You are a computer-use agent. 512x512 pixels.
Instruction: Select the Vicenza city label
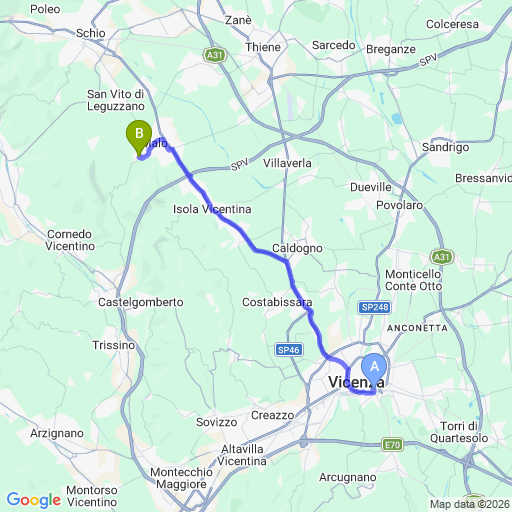point(356,382)
